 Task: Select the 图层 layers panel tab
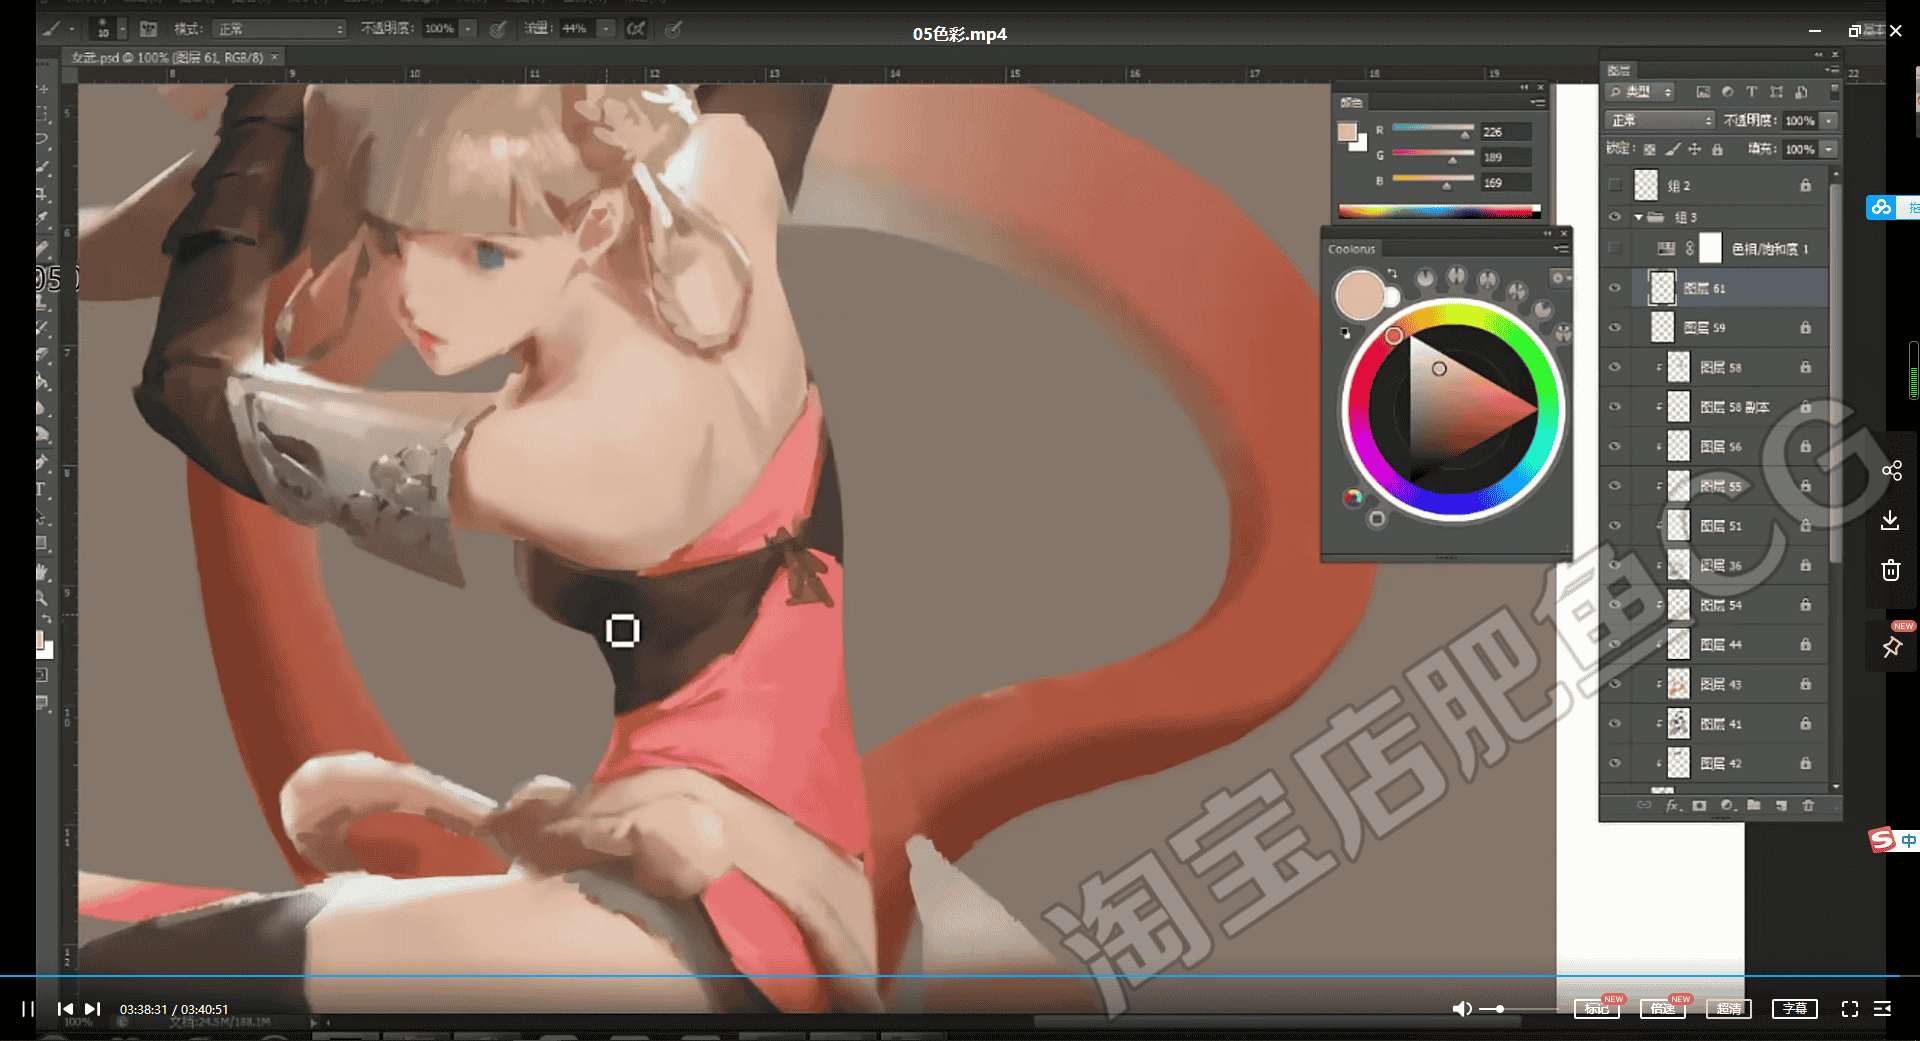pyautogui.click(x=1619, y=70)
